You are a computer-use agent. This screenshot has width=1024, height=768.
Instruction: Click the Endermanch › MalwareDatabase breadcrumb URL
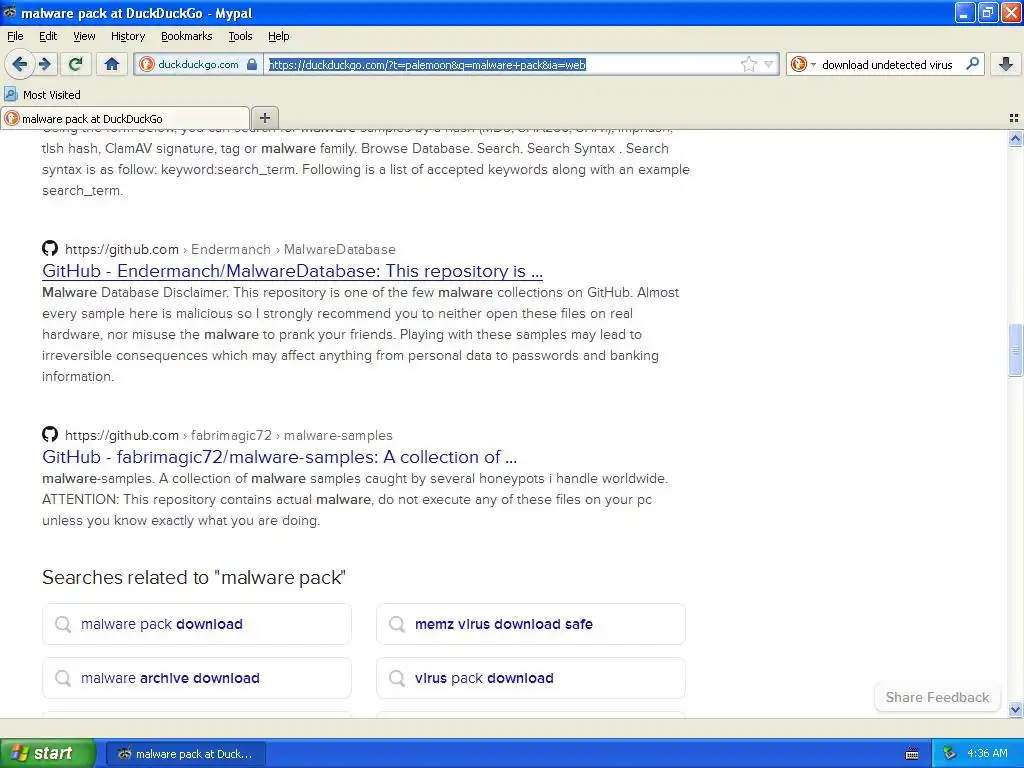(x=230, y=249)
